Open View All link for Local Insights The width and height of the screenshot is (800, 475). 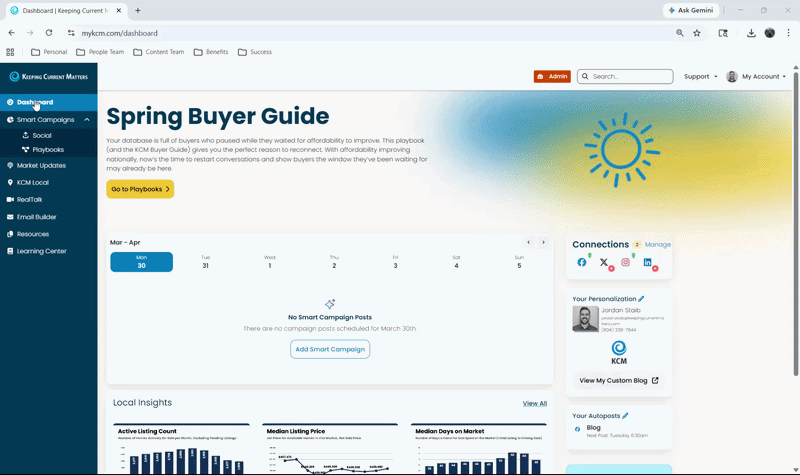535,404
